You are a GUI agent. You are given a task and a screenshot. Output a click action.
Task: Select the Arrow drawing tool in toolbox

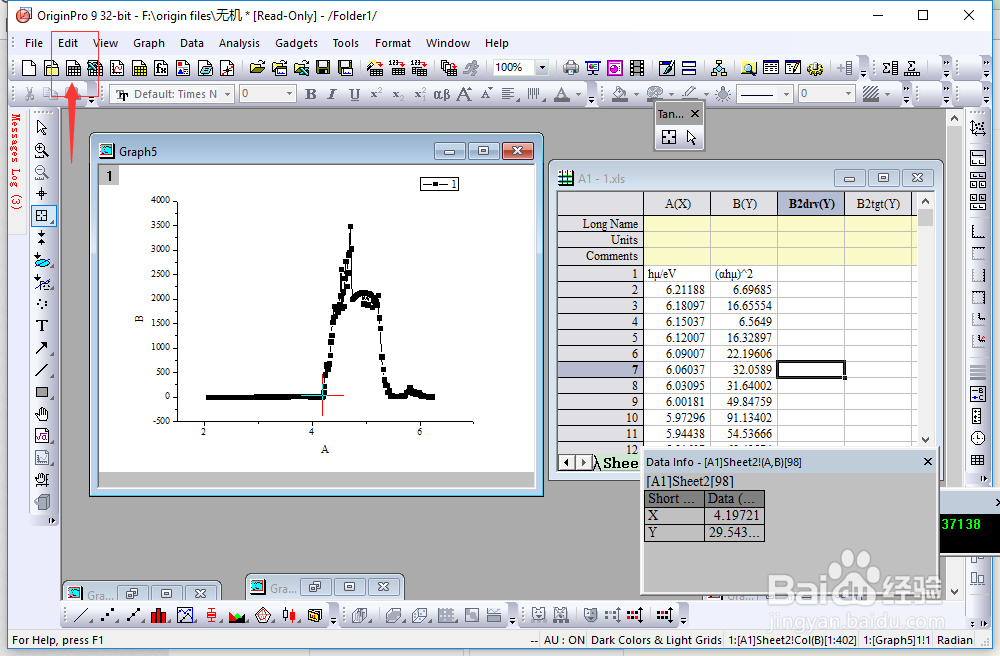pyautogui.click(x=42, y=348)
